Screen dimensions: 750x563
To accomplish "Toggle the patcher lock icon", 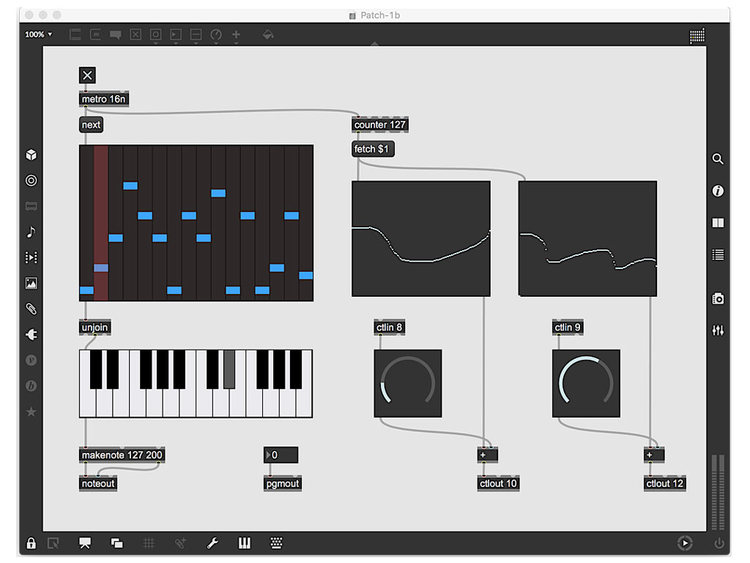I will pos(31,543).
